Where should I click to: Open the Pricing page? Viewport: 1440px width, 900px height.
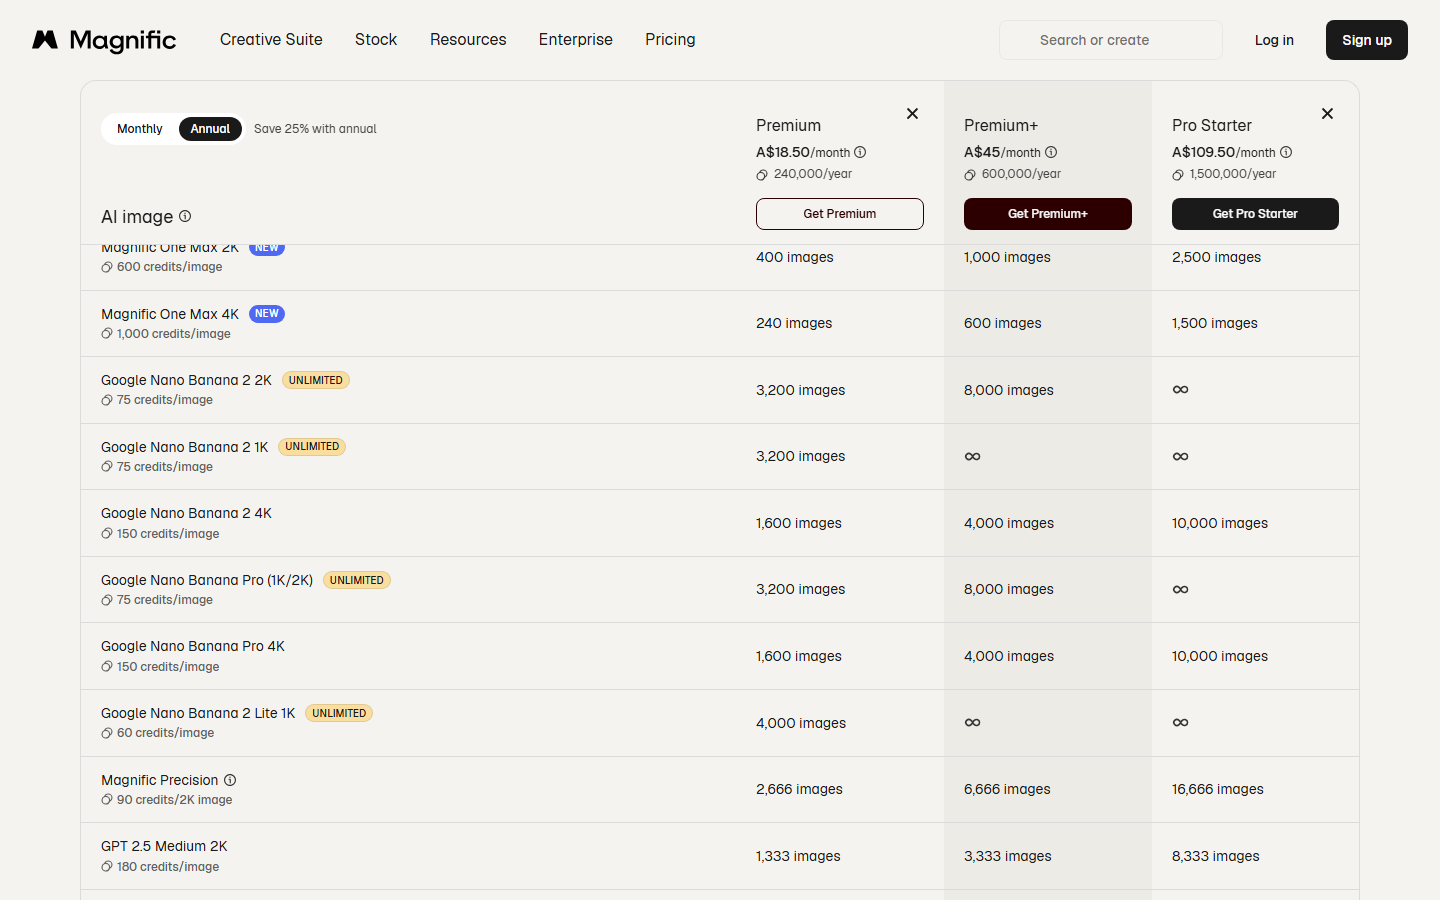tap(670, 40)
